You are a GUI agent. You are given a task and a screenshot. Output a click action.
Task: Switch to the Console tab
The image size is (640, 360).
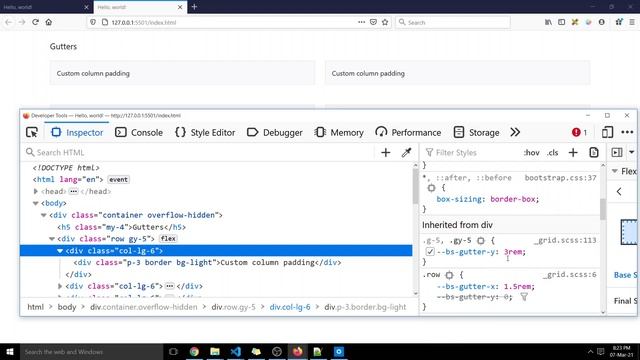[x=139, y=132]
